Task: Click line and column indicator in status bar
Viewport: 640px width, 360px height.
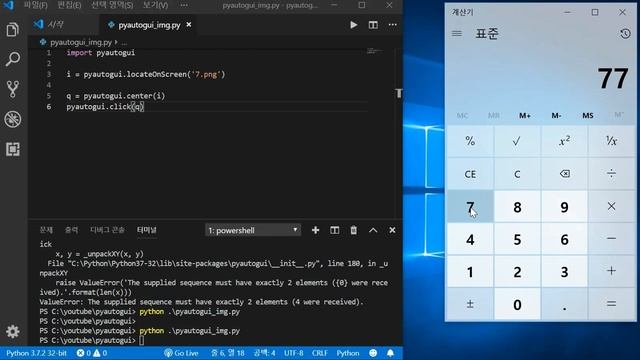Action: [x=228, y=353]
